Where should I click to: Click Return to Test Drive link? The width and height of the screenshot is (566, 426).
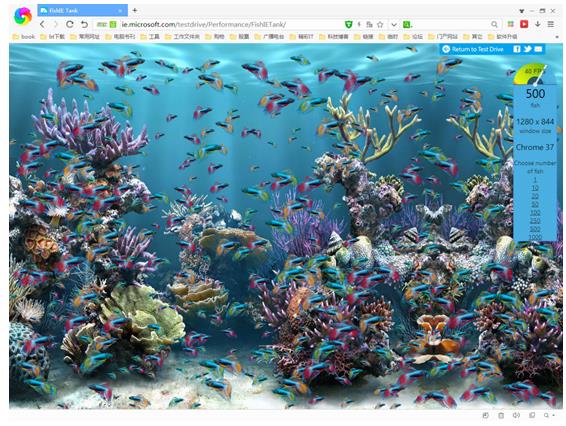point(477,49)
